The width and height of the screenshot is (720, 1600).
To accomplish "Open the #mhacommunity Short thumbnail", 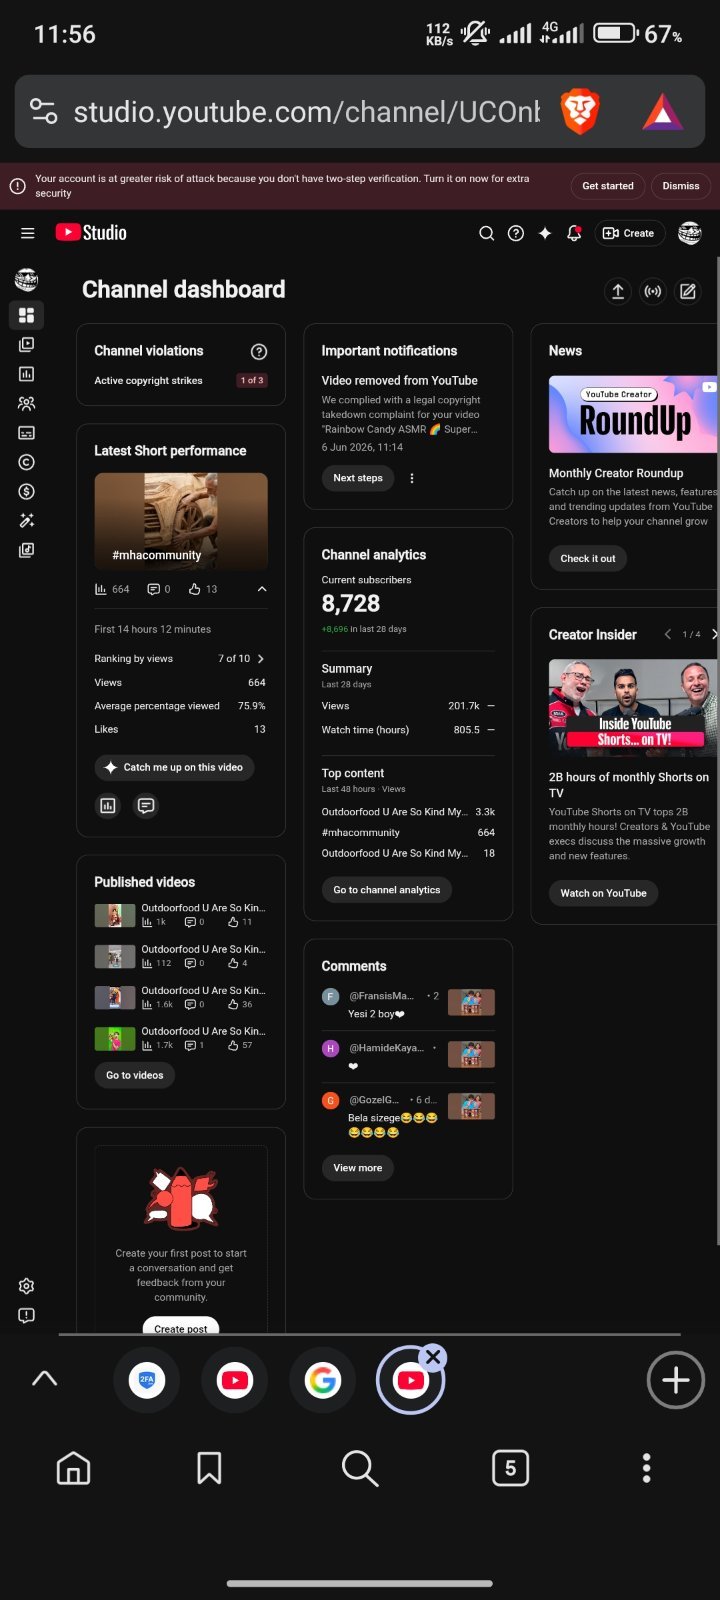I will pyautogui.click(x=181, y=521).
